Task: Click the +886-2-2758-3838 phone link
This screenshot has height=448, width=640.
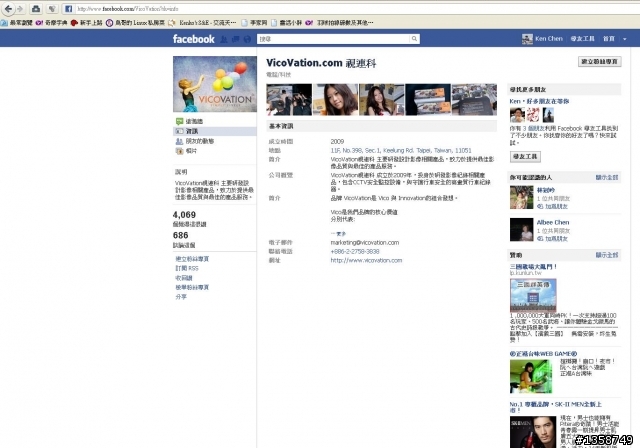Action: click(355, 251)
